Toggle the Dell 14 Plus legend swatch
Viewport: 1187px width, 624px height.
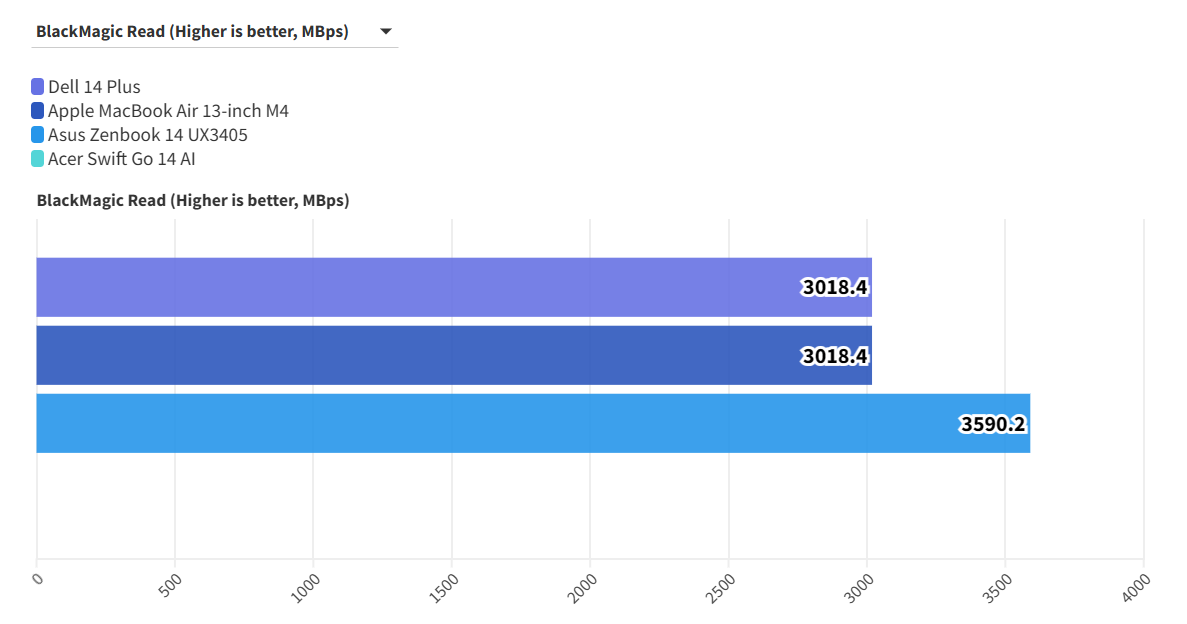[38, 87]
